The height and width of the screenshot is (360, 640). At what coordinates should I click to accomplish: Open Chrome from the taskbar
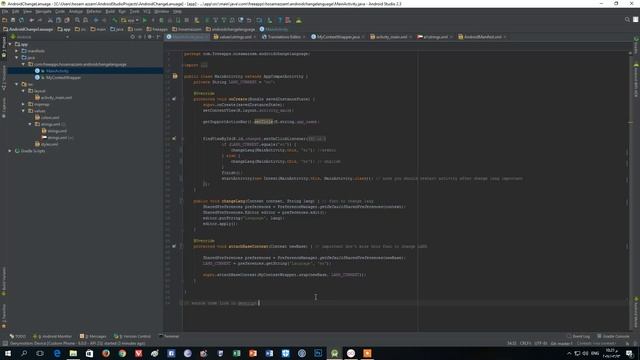coord(122,353)
